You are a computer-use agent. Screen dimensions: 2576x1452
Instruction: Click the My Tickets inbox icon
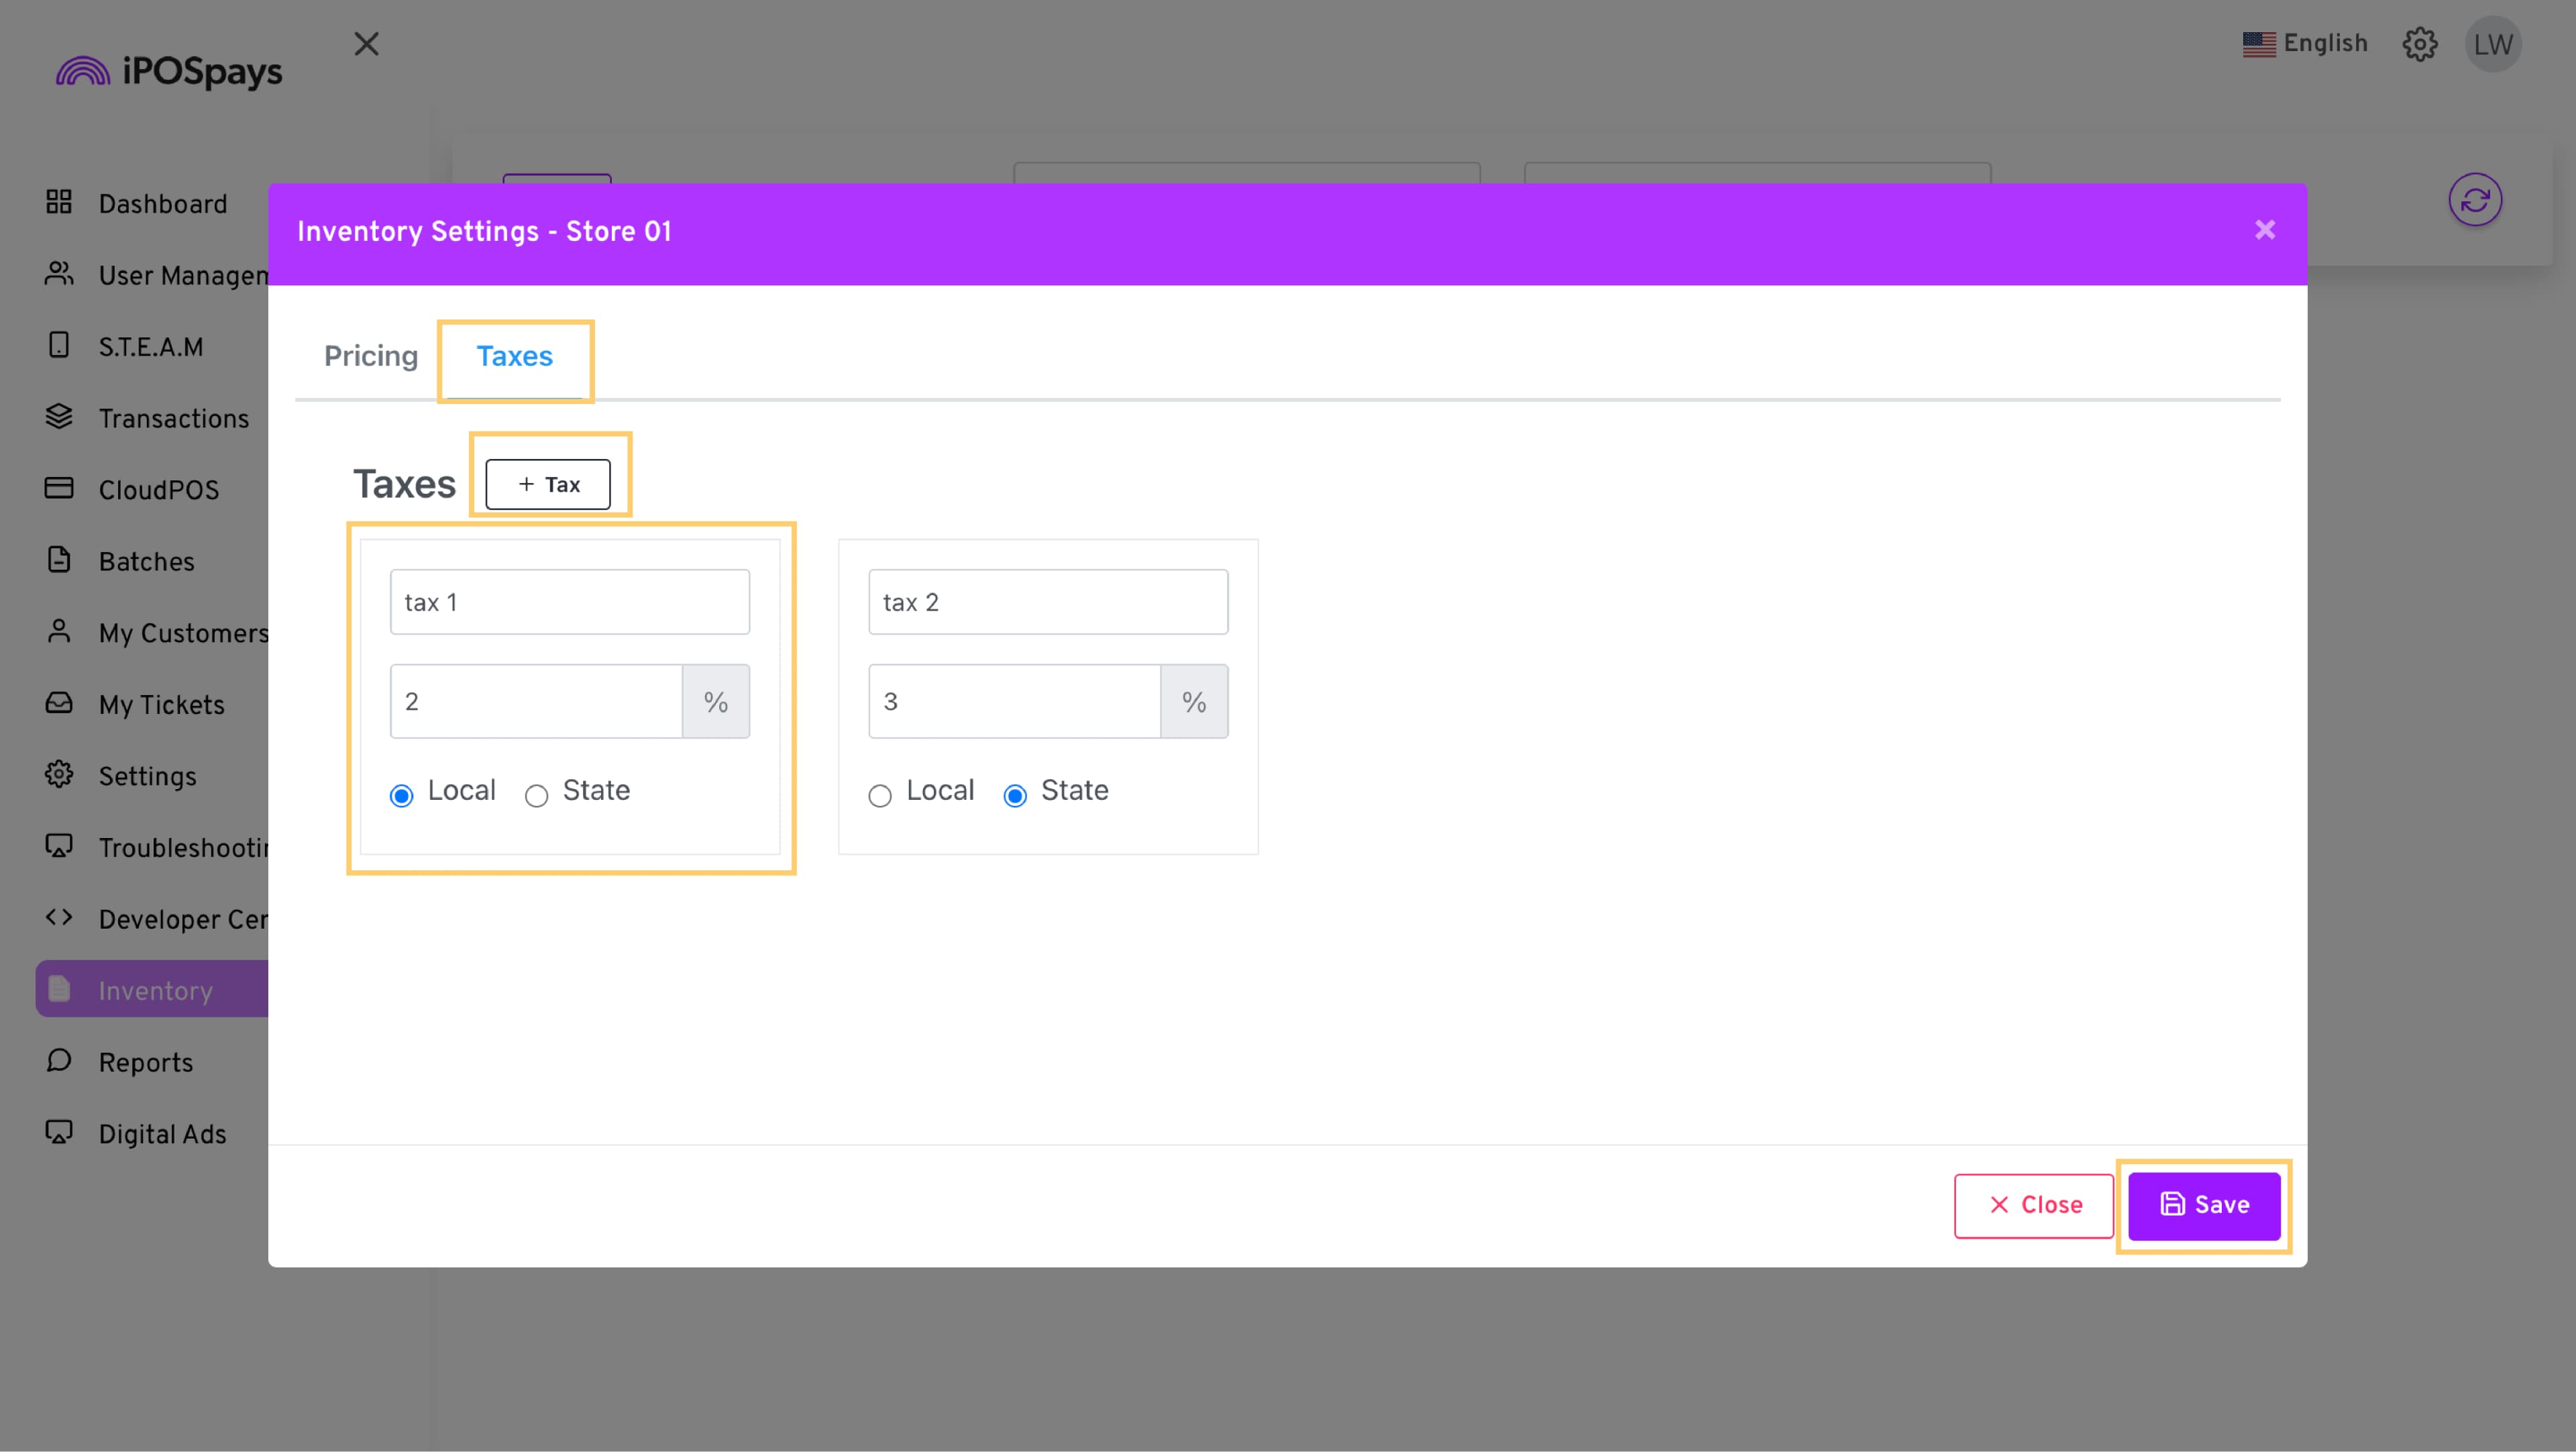(59, 703)
